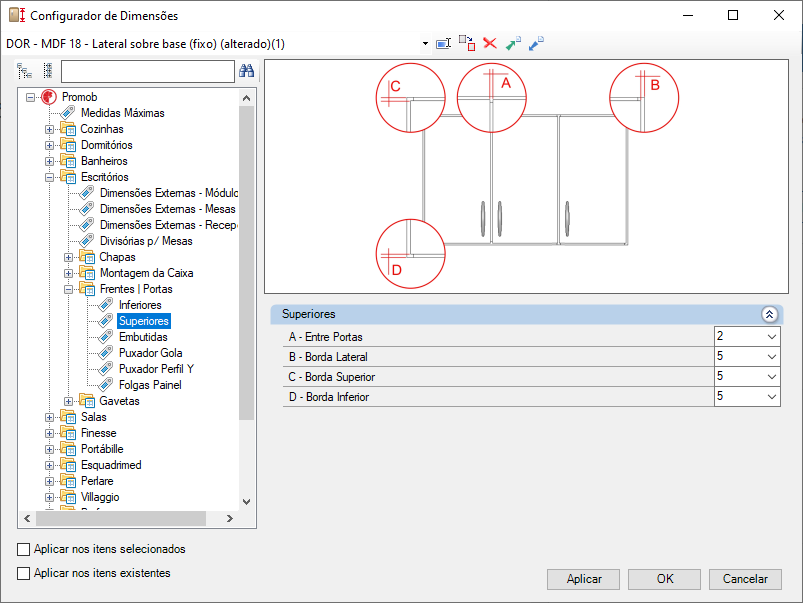This screenshot has width=812, height=610.
Task: Expand the Cozinhas tree folder
Action: click(49, 129)
